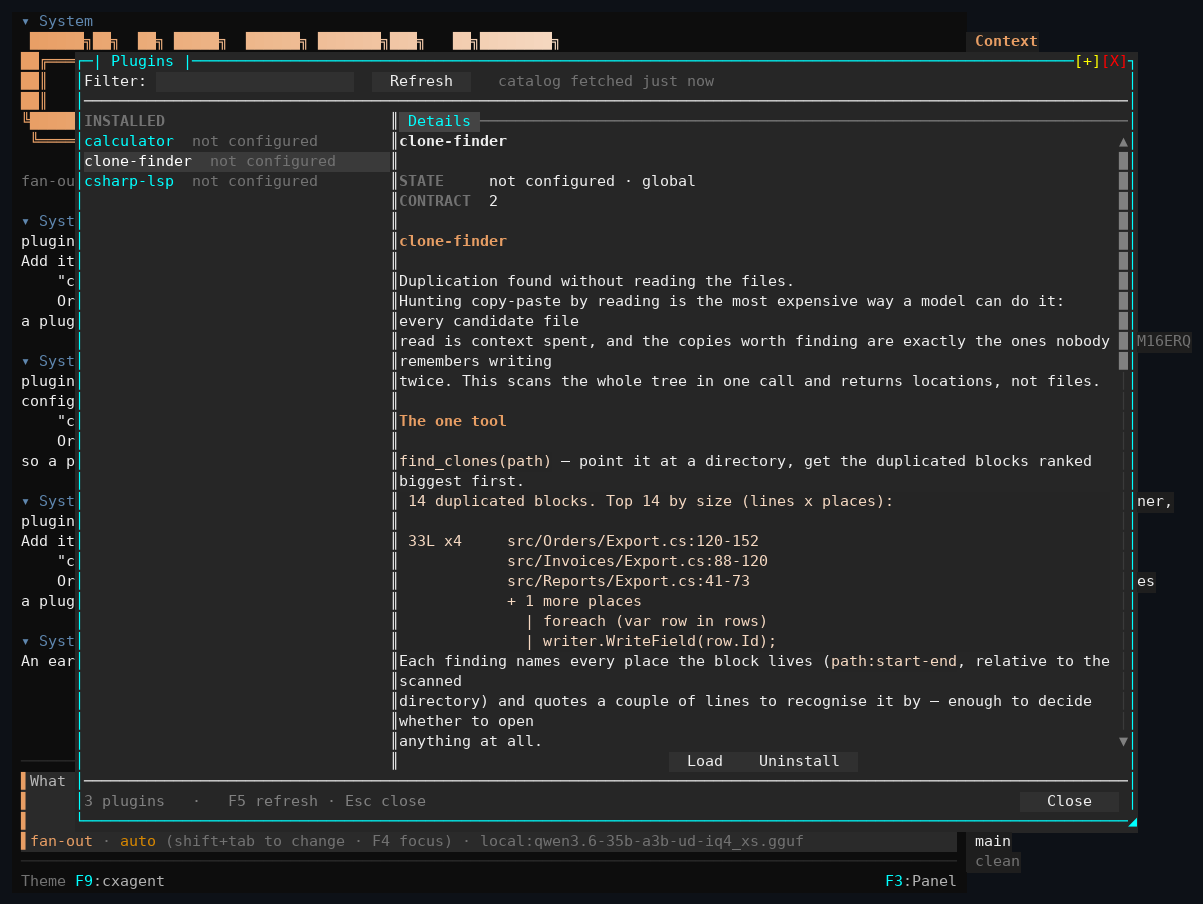
Task: Click the INSTALLED section header
Action: pyautogui.click(x=125, y=121)
